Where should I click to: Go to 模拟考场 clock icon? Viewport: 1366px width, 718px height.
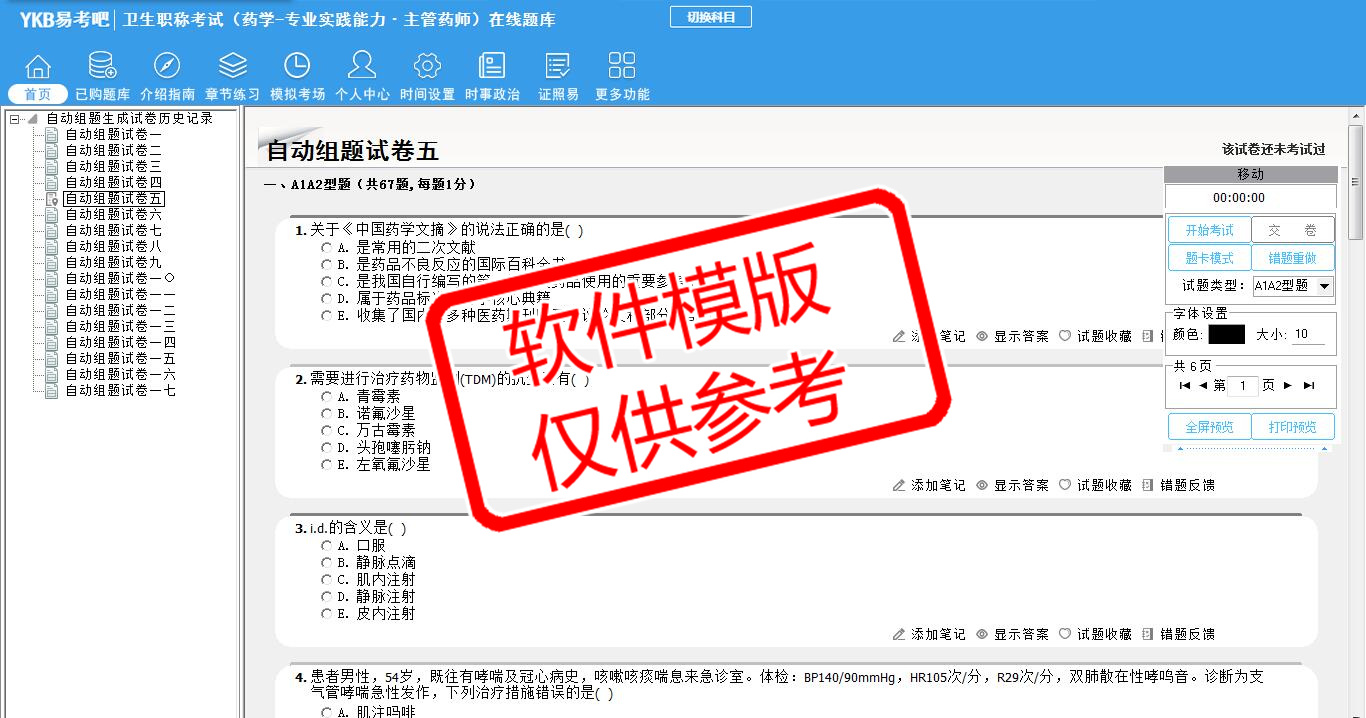coord(297,67)
